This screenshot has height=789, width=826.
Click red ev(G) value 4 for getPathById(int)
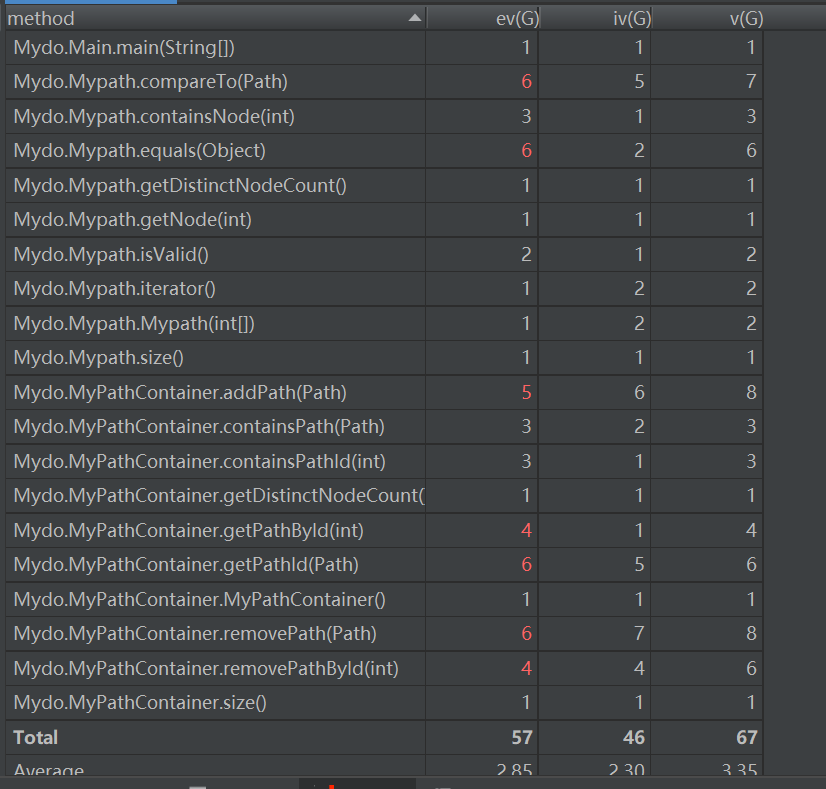click(526, 530)
